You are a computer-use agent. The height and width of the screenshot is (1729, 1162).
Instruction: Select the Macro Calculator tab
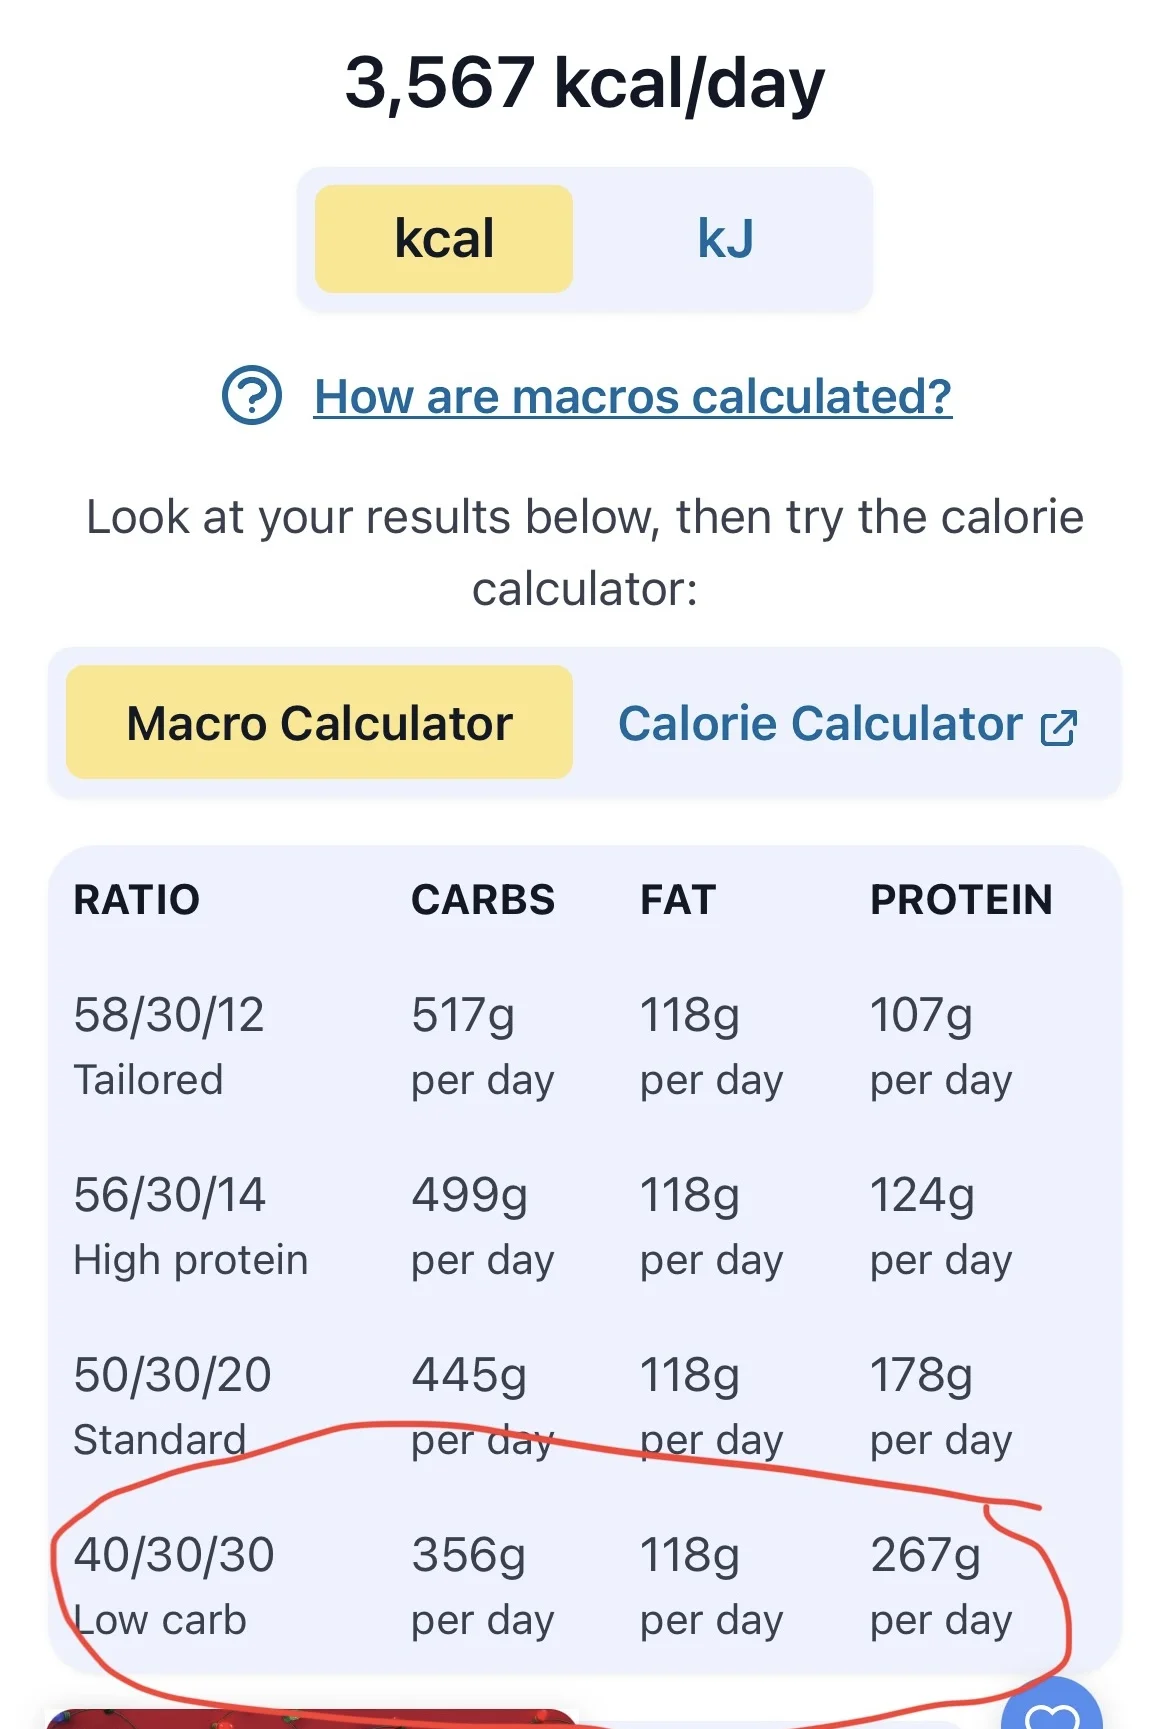(x=319, y=723)
